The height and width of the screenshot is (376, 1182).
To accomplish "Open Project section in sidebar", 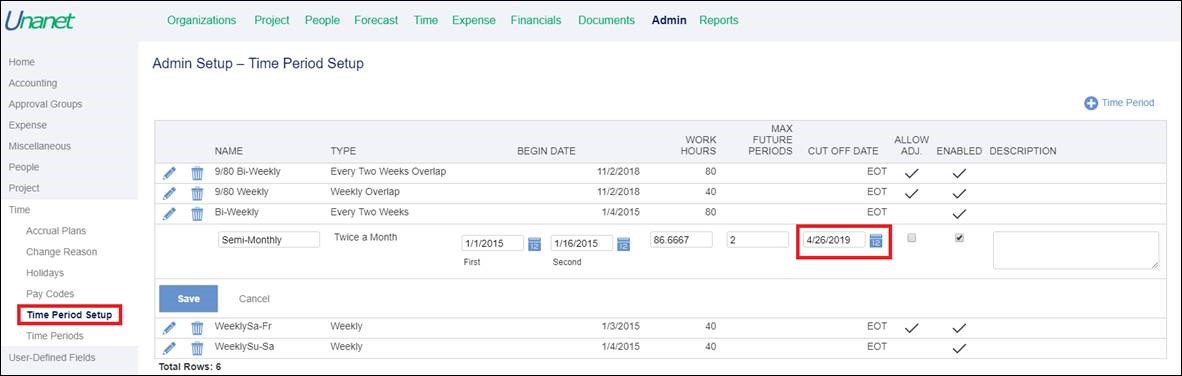I will (x=24, y=188).
